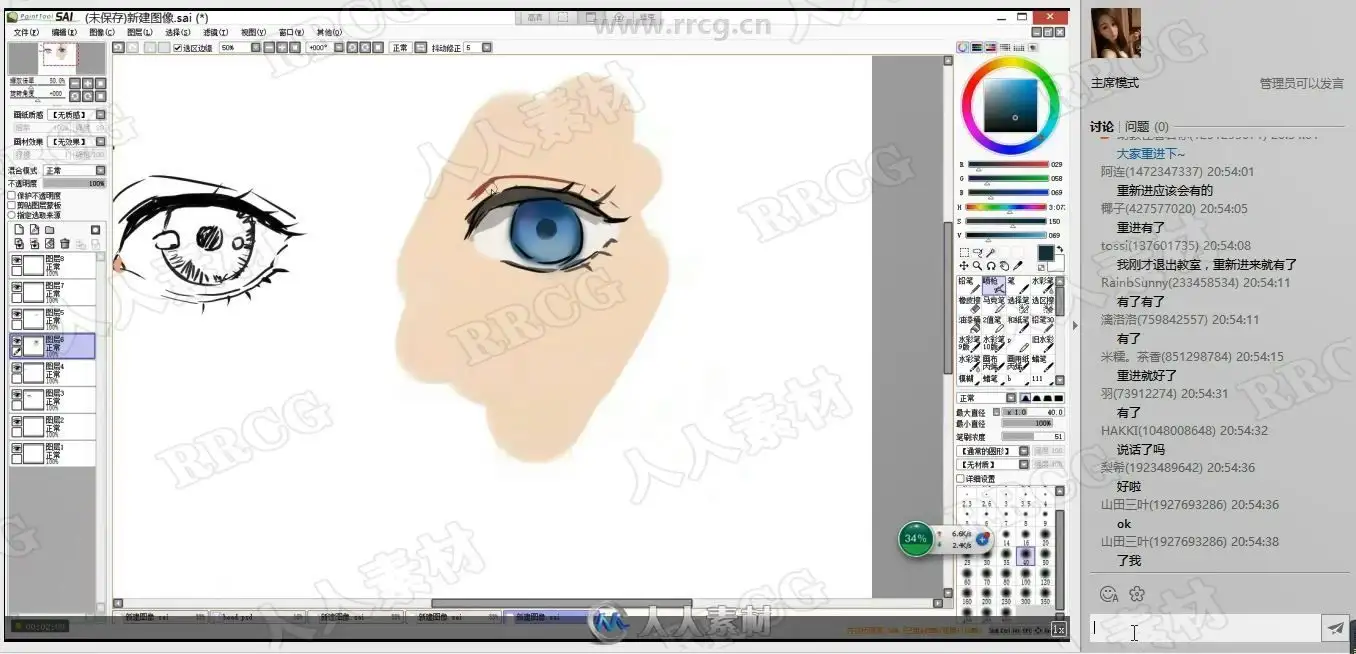Select the lasso selection tool
This screenshot has width=1356, height=654.
click(978, 253)
